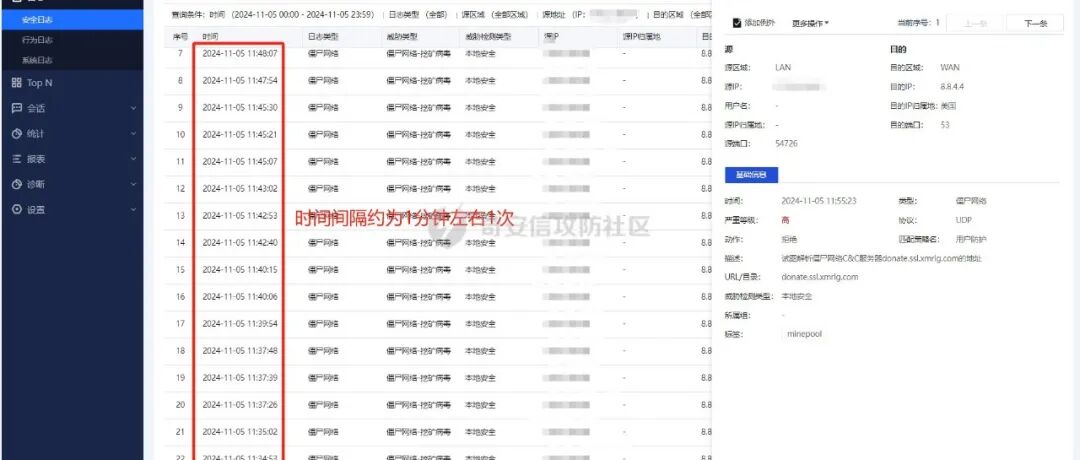Screen dimensions: 1080x460
Task: Click the 时间 column header
Action: click(211, 36)
